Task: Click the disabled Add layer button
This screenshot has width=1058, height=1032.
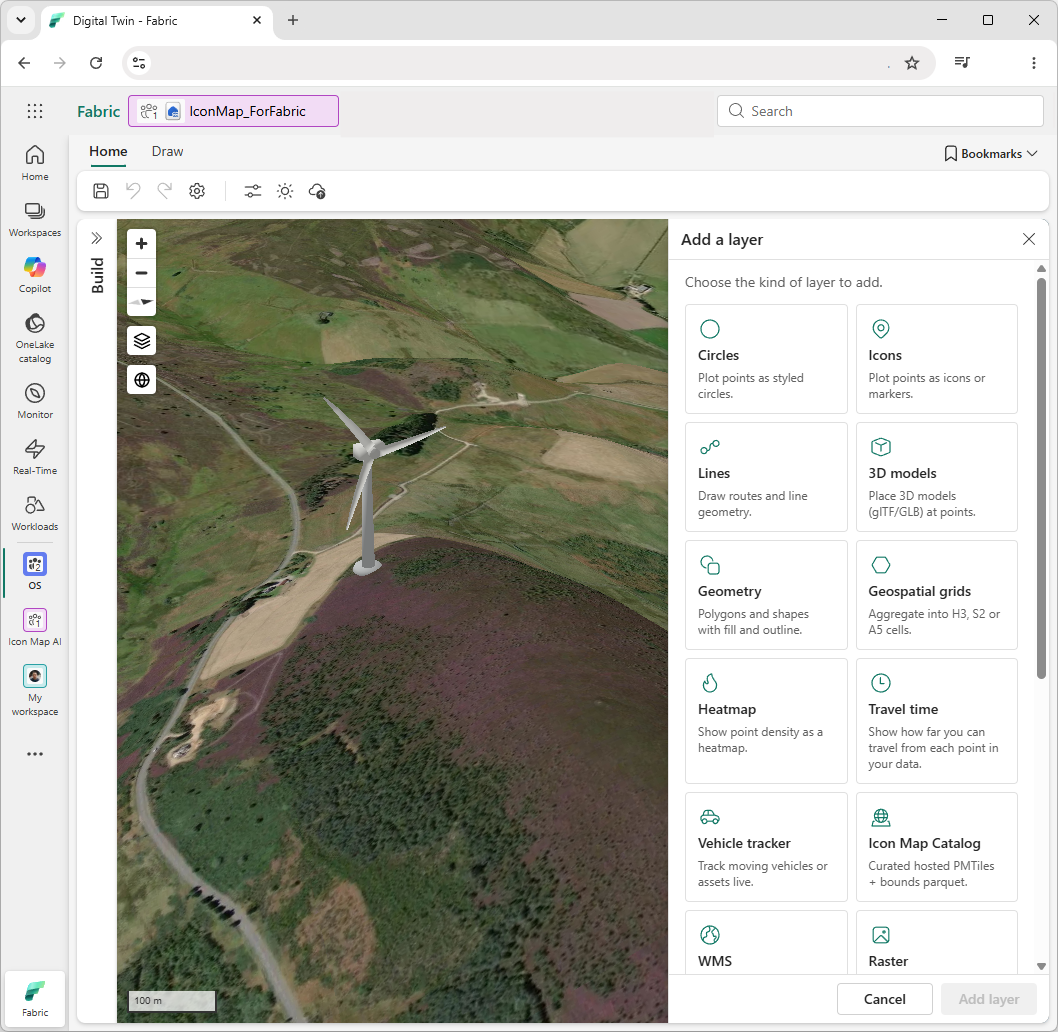Action: tap(989, 999)
